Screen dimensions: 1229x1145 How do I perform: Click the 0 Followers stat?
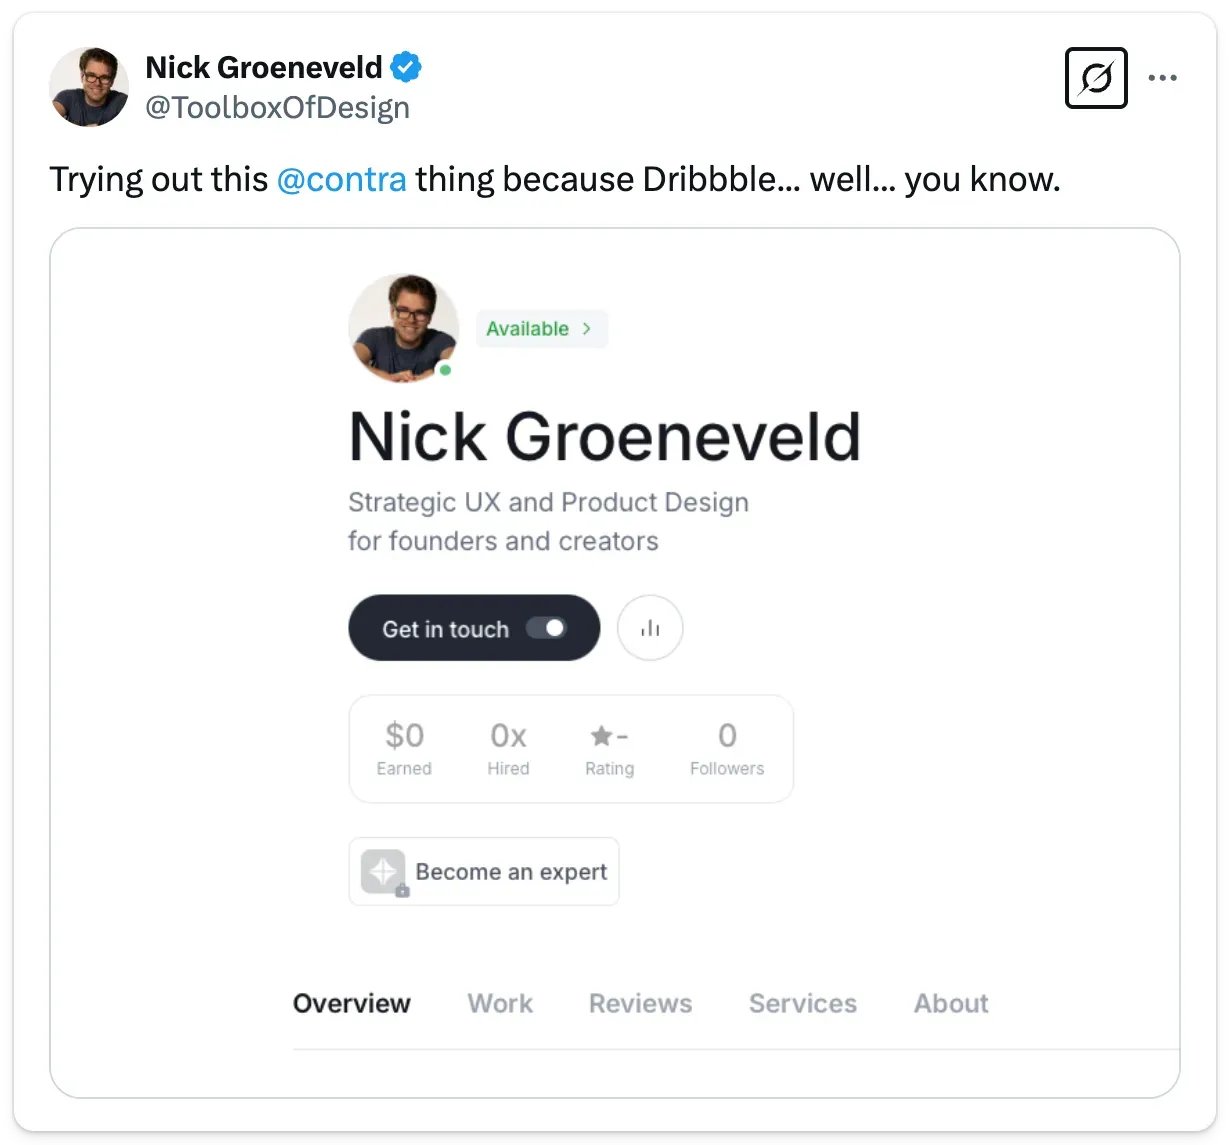(727, 749)
